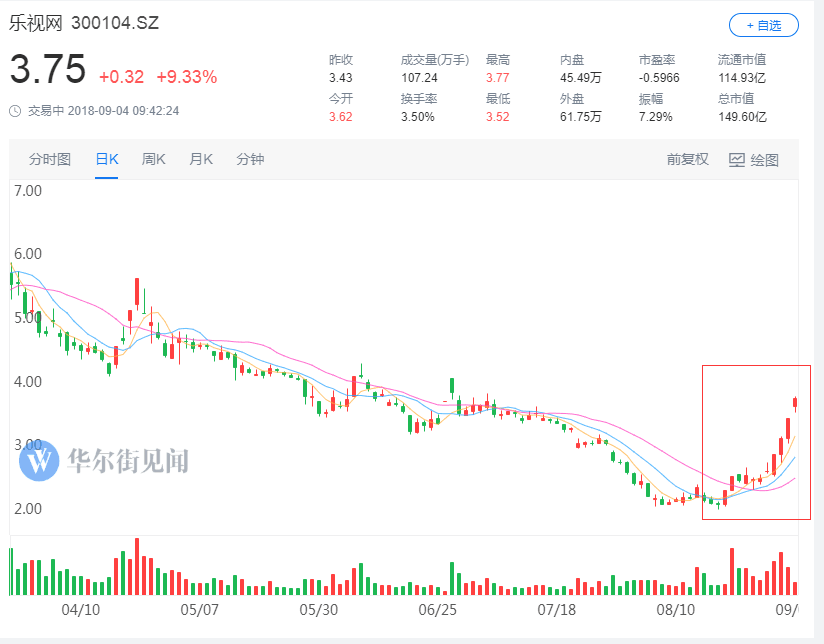Image resolution: width=824 pixels, height=644 pixels.
Task: Click the 内盘 value 45.49万
Action: [x=581, y=78]
